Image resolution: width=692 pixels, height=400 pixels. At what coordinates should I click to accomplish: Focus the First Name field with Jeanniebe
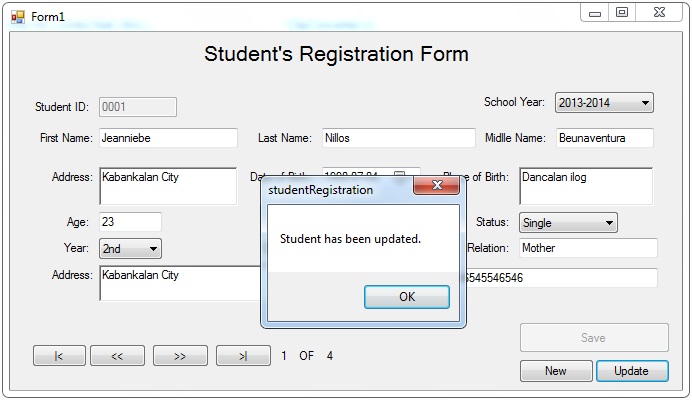168,138
